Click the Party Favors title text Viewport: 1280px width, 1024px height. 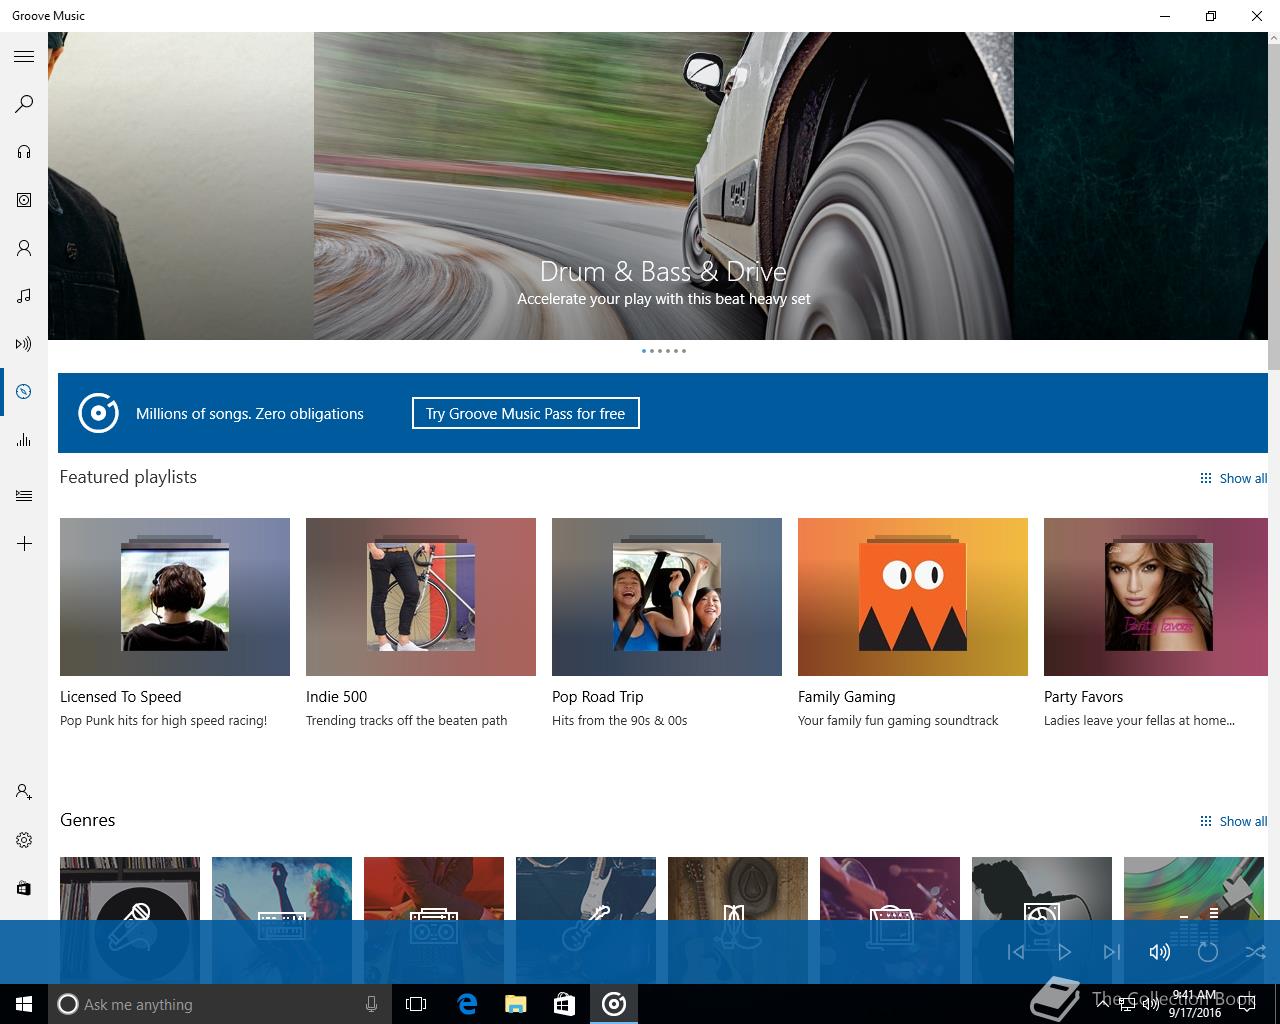pyautogui.click(x=1084, y=697)
